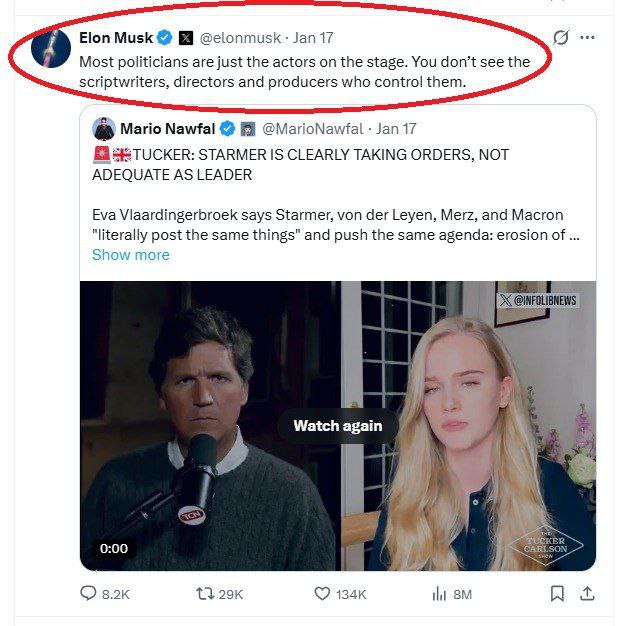The height and width of the screenshot is (626, 635).
Task: Like the post with heart icon
Action: (x=322, y=594)
